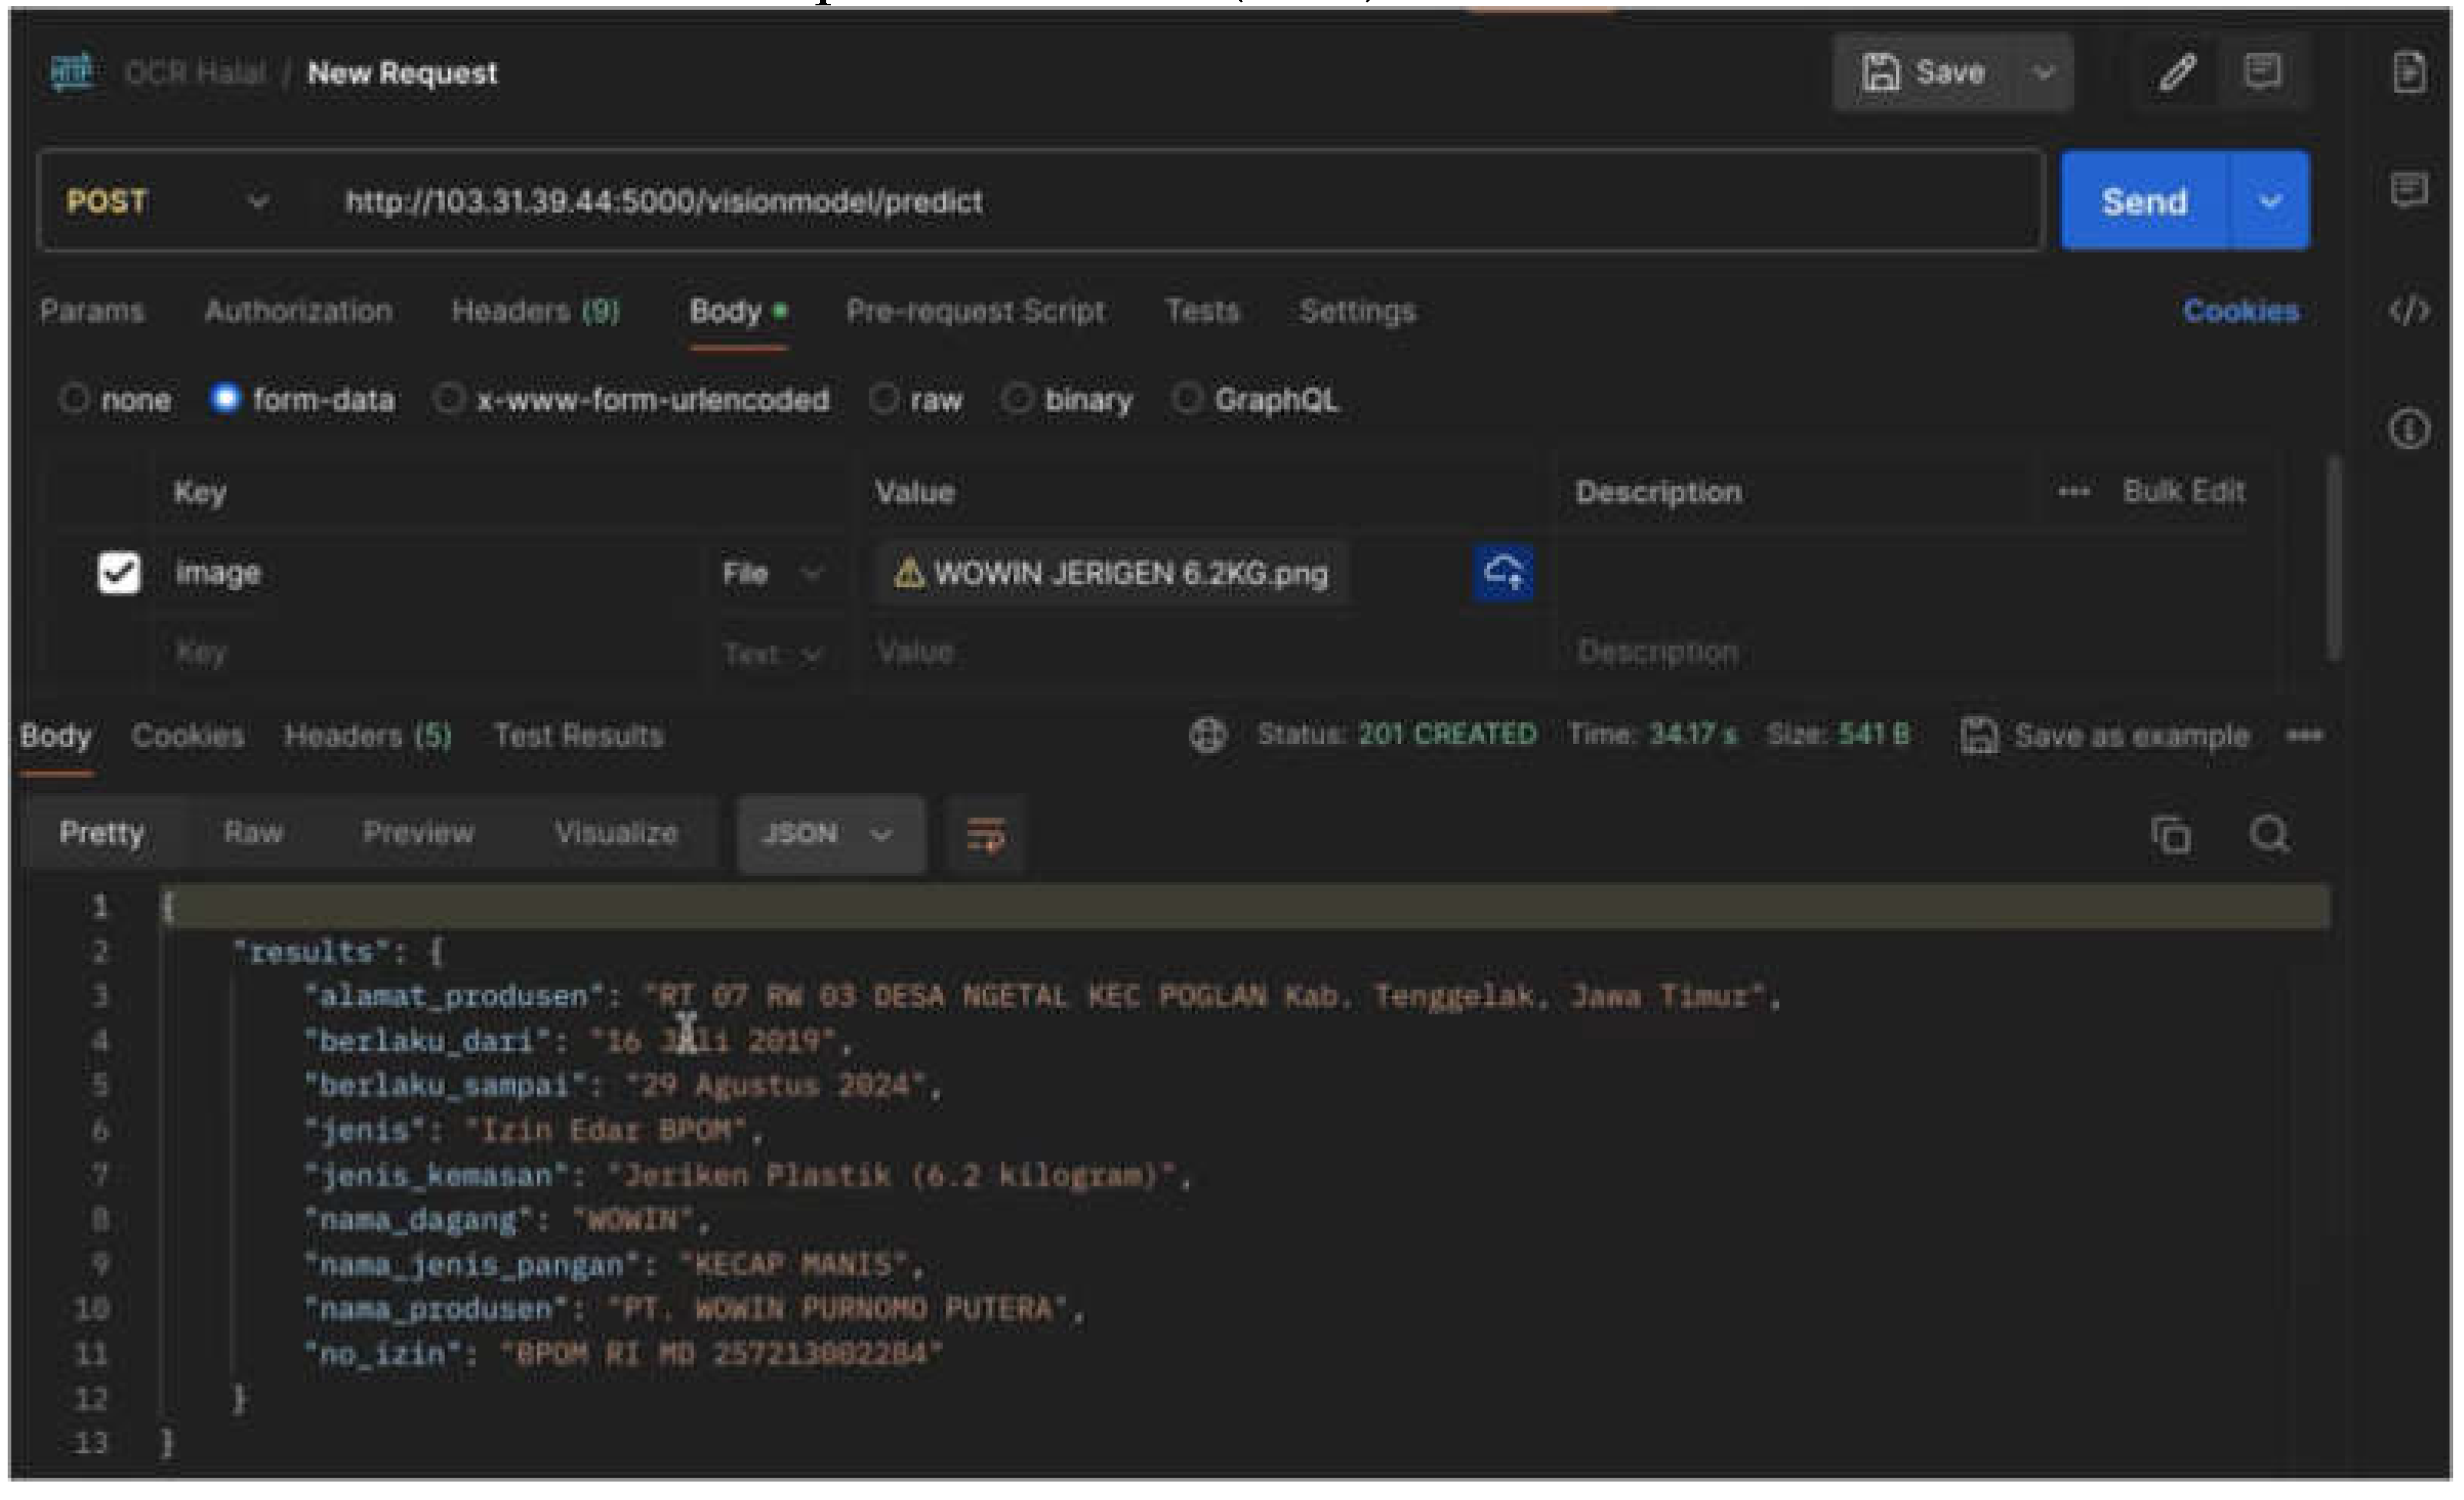This screenshot has height=1500, width=2464.
Task: Open the code snippet icon in the sidebar
Action: (x=2409, y=311)
